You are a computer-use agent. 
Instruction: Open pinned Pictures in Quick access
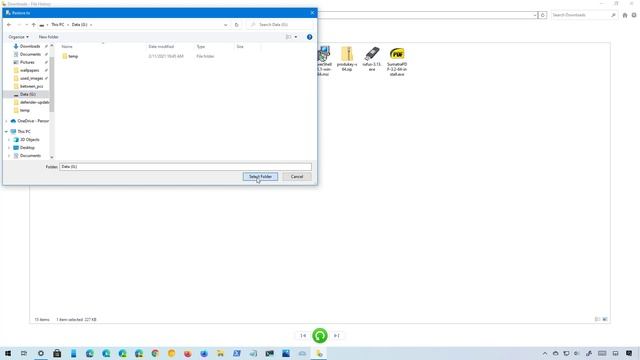coord(27,62)
